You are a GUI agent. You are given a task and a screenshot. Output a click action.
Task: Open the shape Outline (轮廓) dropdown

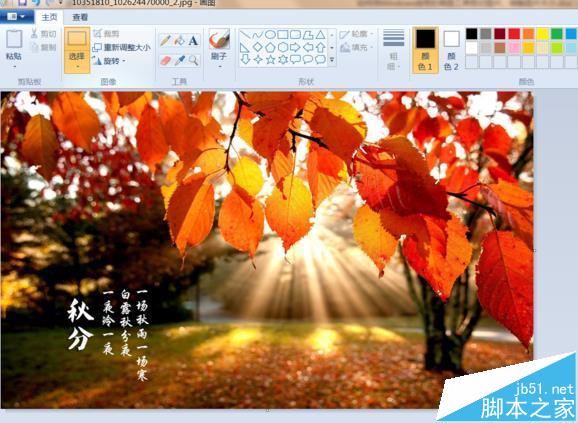(x=356, y=34)
